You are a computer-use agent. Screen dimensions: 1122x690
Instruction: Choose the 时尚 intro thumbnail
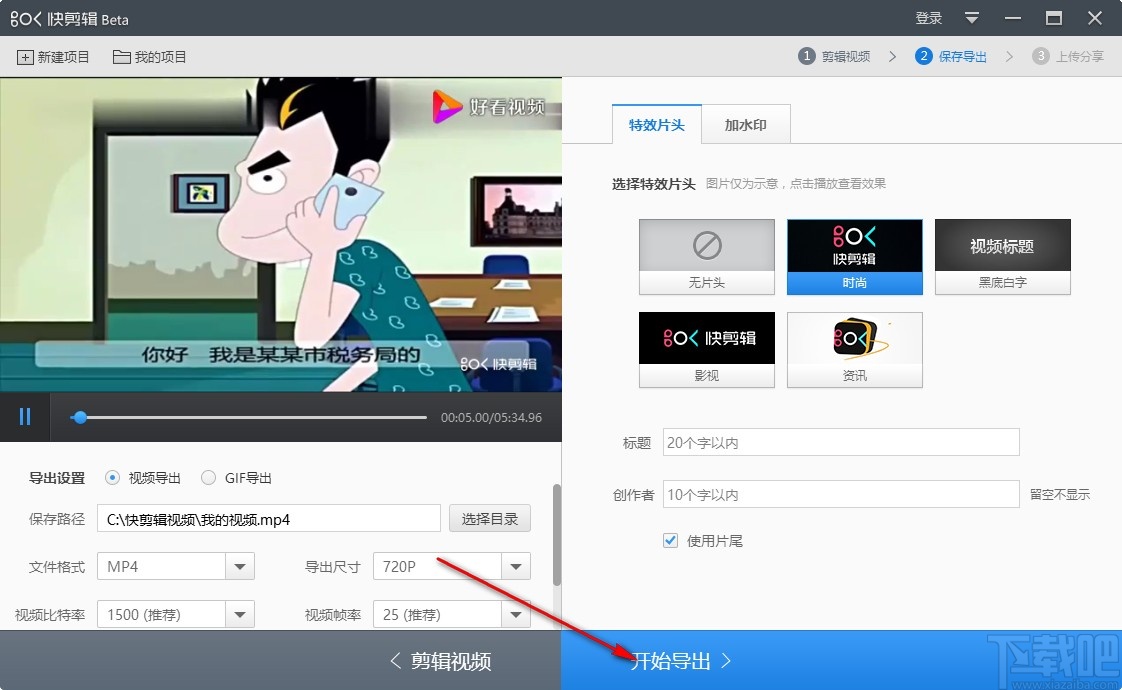854,256
